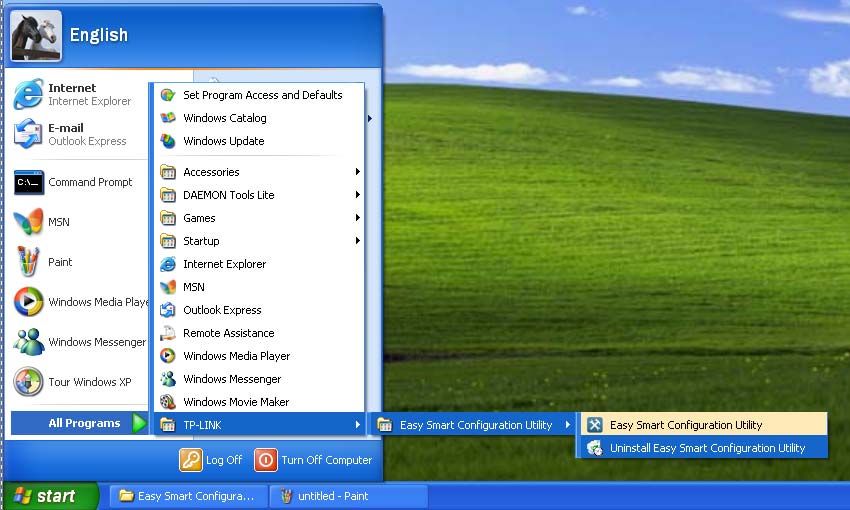The image size is (850, 510).
Task: Click the bold Internet label
Action: [x=72, y=88]
